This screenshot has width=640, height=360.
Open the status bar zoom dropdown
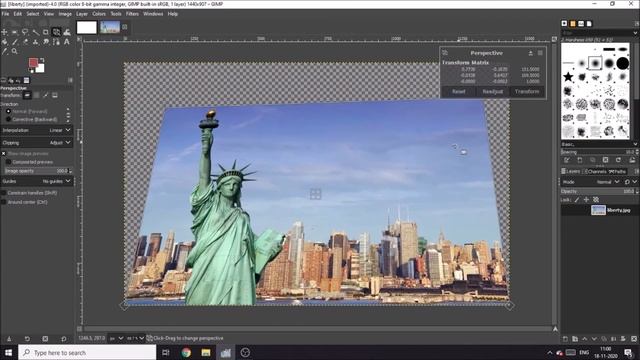(x=135, y=338)
